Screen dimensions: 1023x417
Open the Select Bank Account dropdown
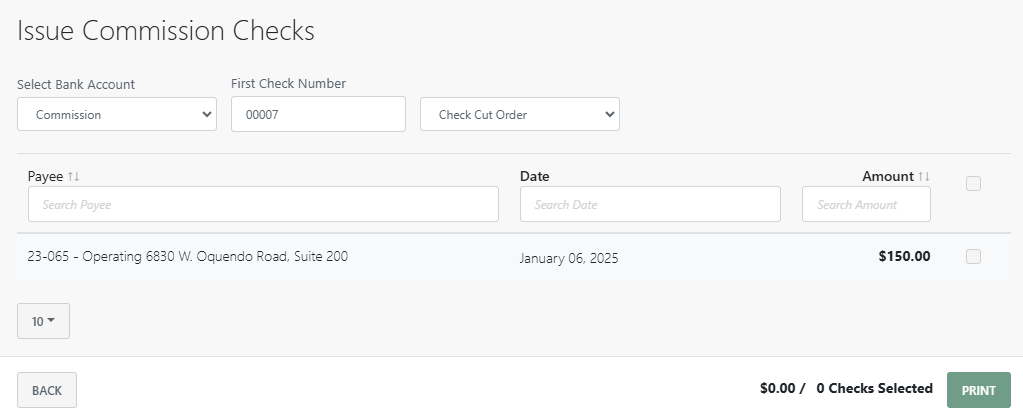tap(117, 114)
